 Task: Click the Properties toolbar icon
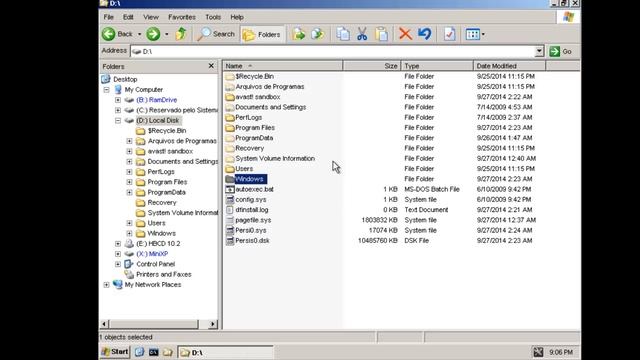[x=449, y=34]
